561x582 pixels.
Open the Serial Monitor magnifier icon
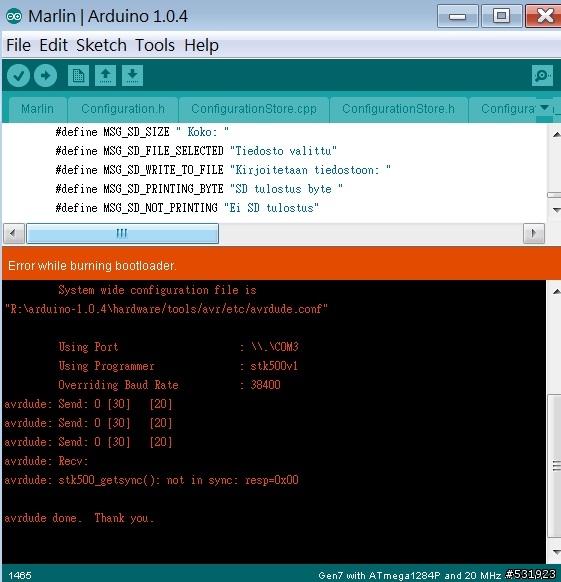[x=542, y=76]
